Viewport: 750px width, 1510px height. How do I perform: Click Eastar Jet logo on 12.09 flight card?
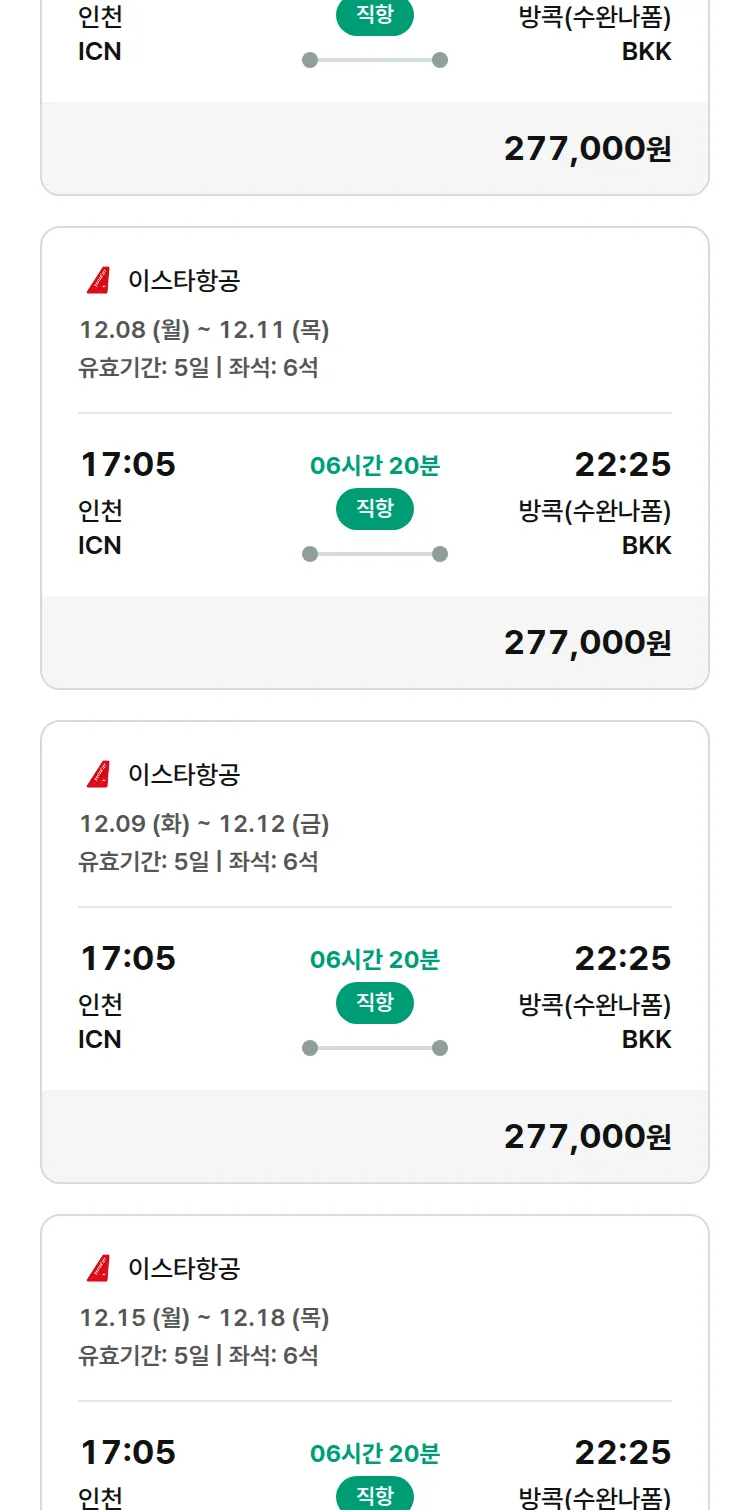(98, 775)
